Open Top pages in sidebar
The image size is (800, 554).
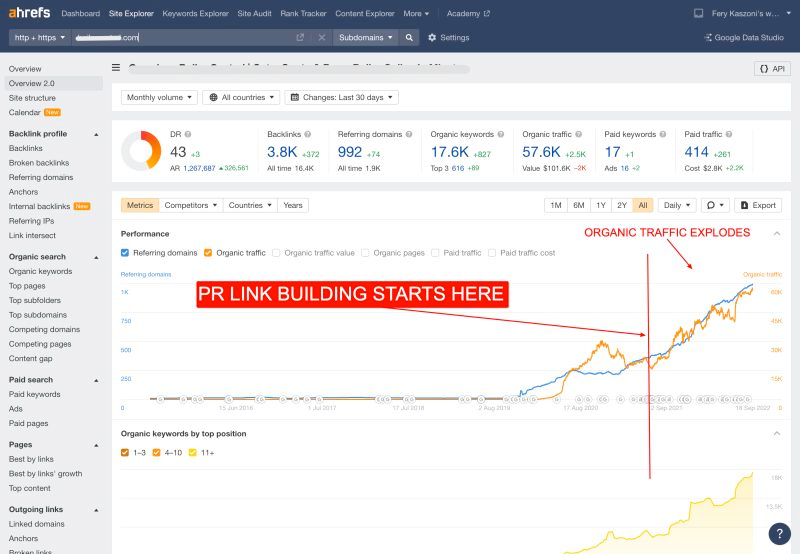pos(27,286)
